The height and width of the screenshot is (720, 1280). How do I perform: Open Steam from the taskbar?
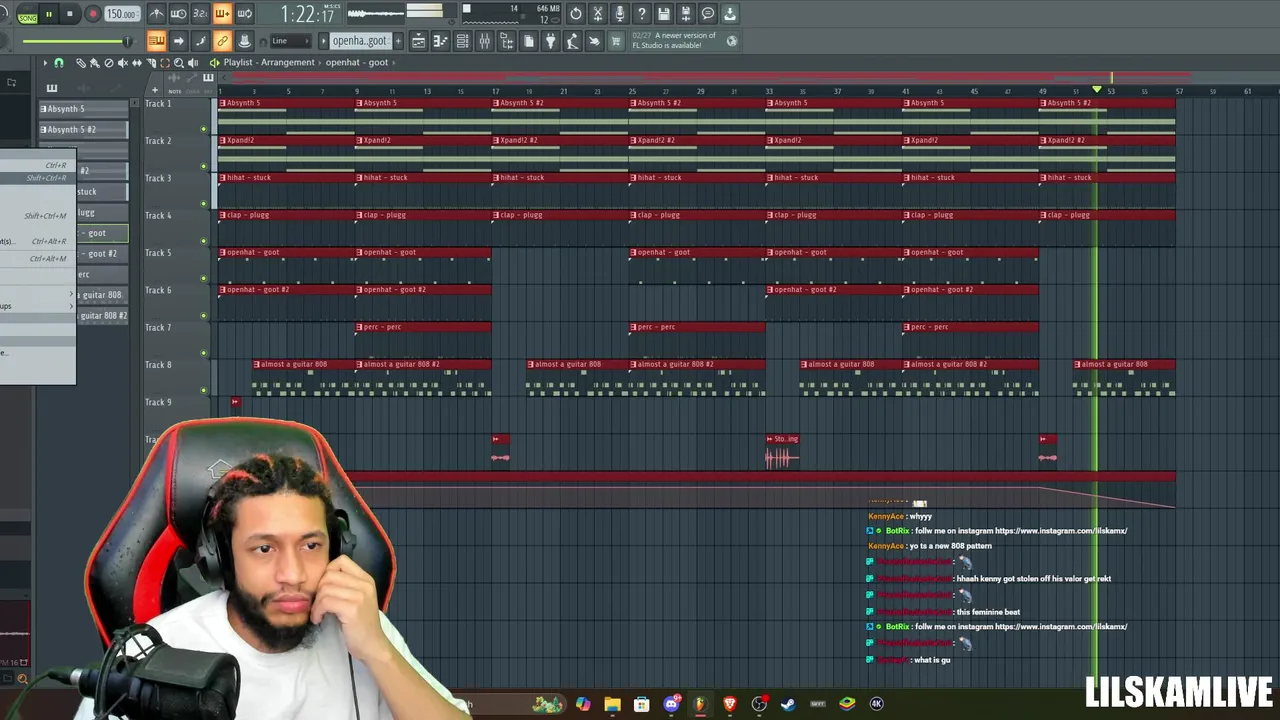788,704
